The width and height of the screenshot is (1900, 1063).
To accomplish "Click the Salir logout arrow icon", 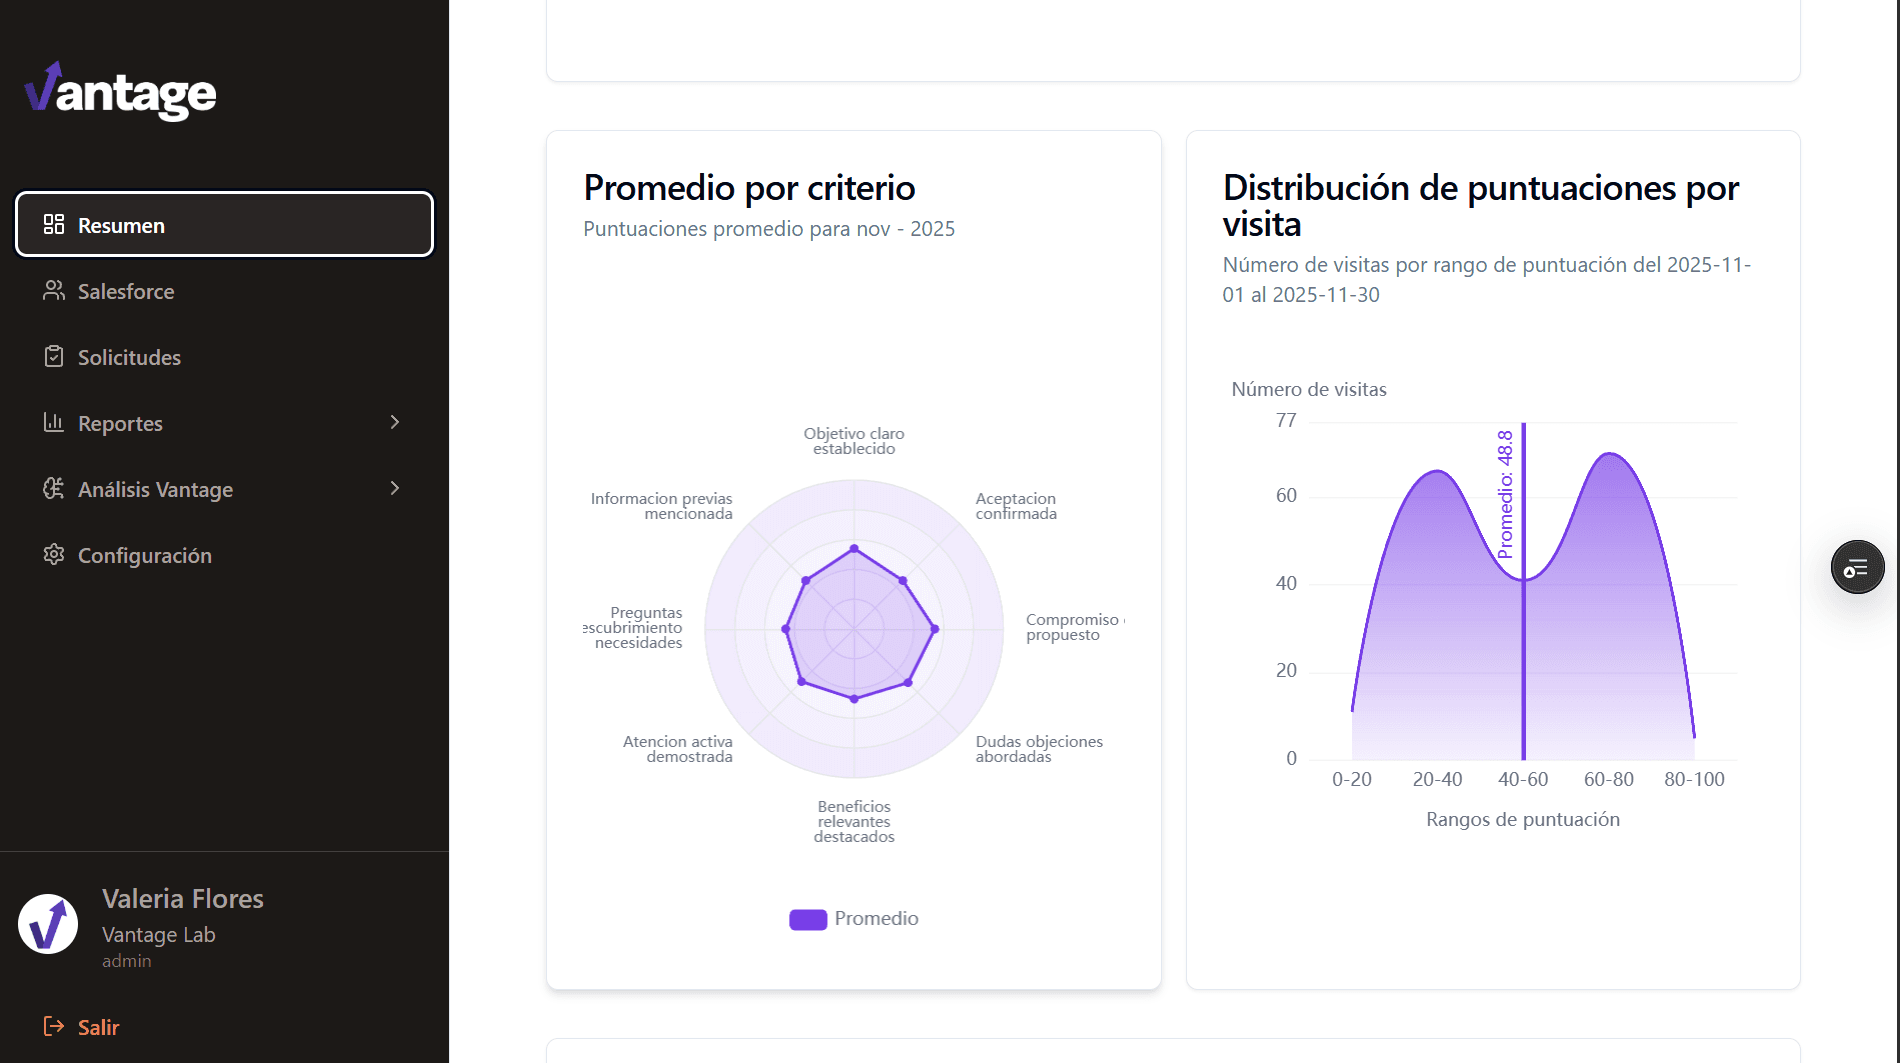I will [54, 1026].
